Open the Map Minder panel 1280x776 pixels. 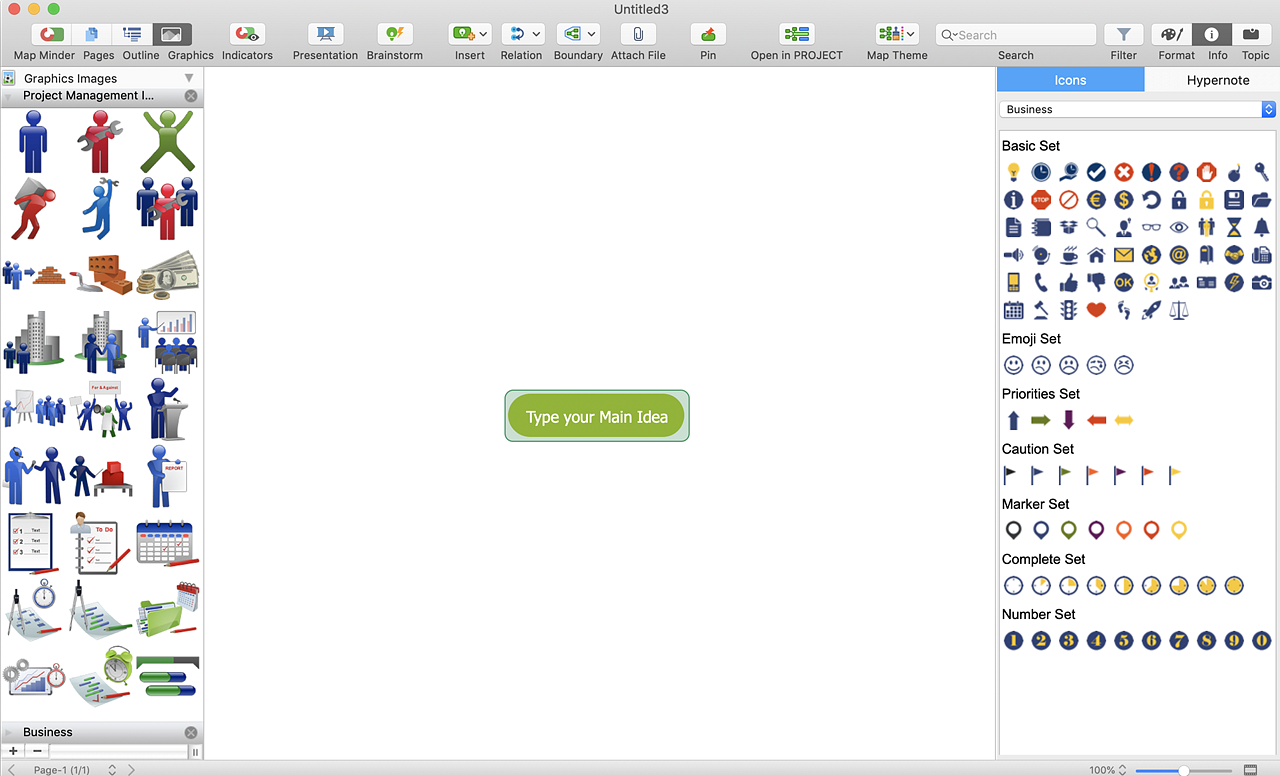[x=44, y=34]
